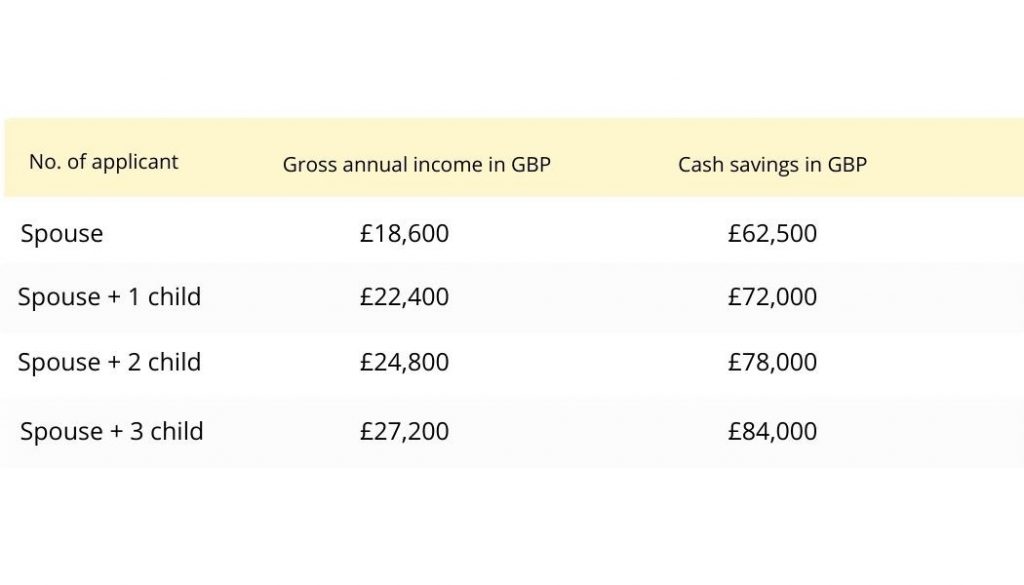Click the £18,600 income cell
Screen dimensions: 1024x585
tap(404, 234)
